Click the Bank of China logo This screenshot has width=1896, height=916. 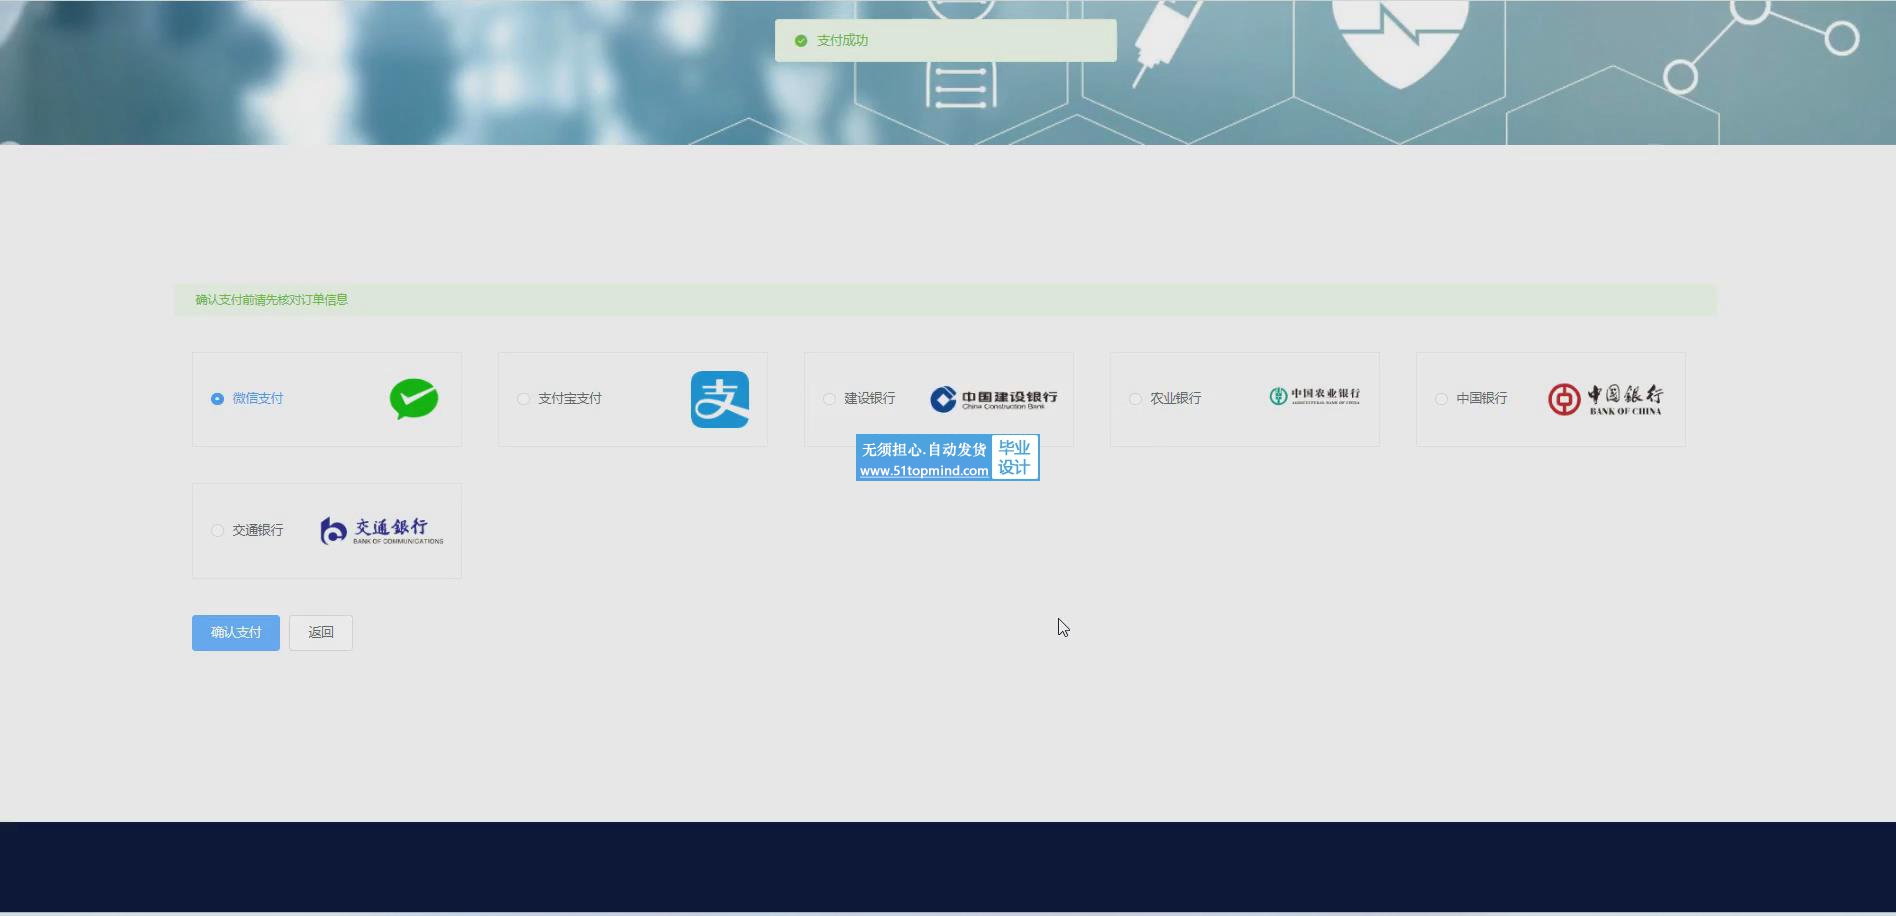point(1605,399)
